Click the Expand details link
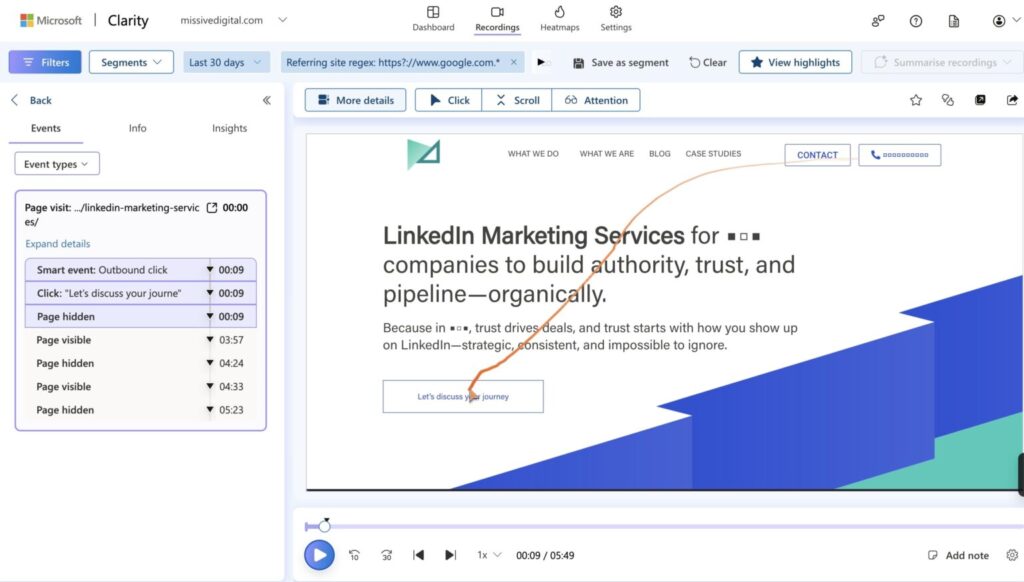The height and width of the screenshot is (582, 1024). coord(58,244)
